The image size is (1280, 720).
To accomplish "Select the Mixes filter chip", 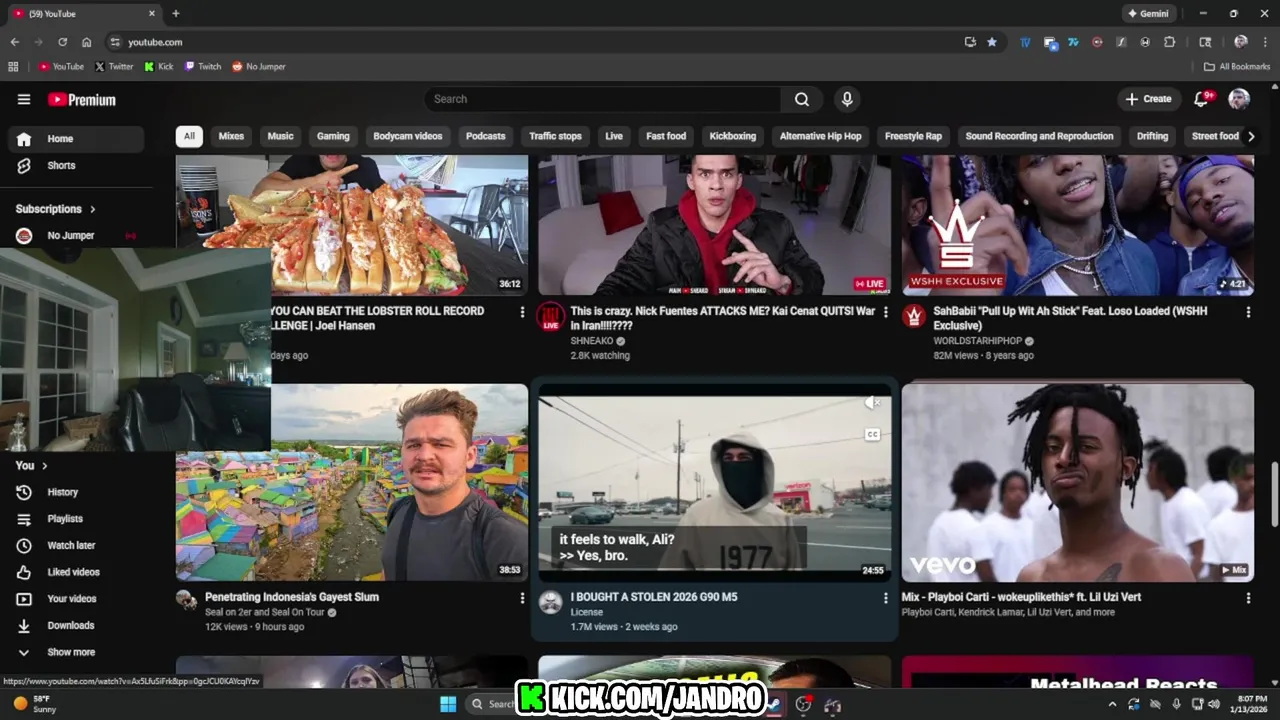I will pyautogui.click(x=231, y=136).
